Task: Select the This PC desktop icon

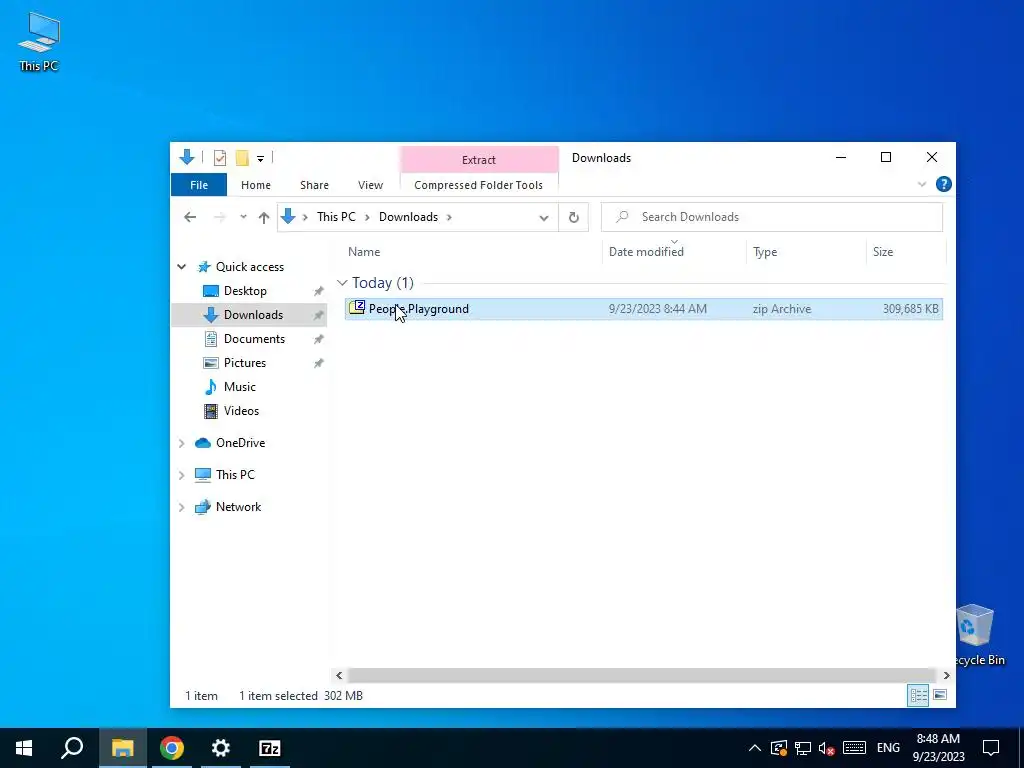Action: (x=39, y=41)
